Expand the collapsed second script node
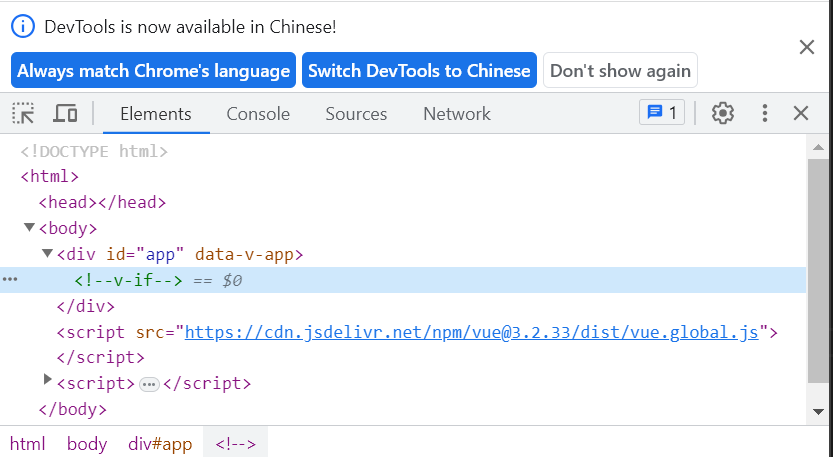833x457 pixels. point(48,379)
